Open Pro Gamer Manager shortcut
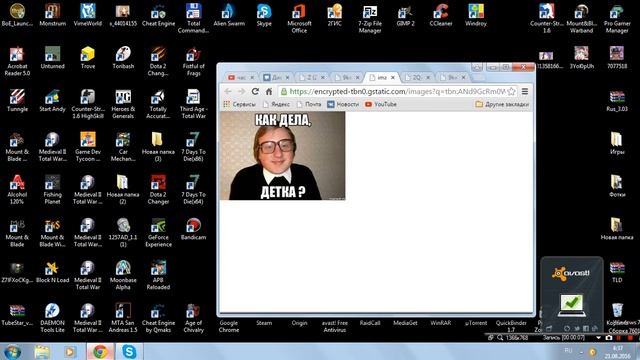The image size is (640, 360). pos(617,18)
